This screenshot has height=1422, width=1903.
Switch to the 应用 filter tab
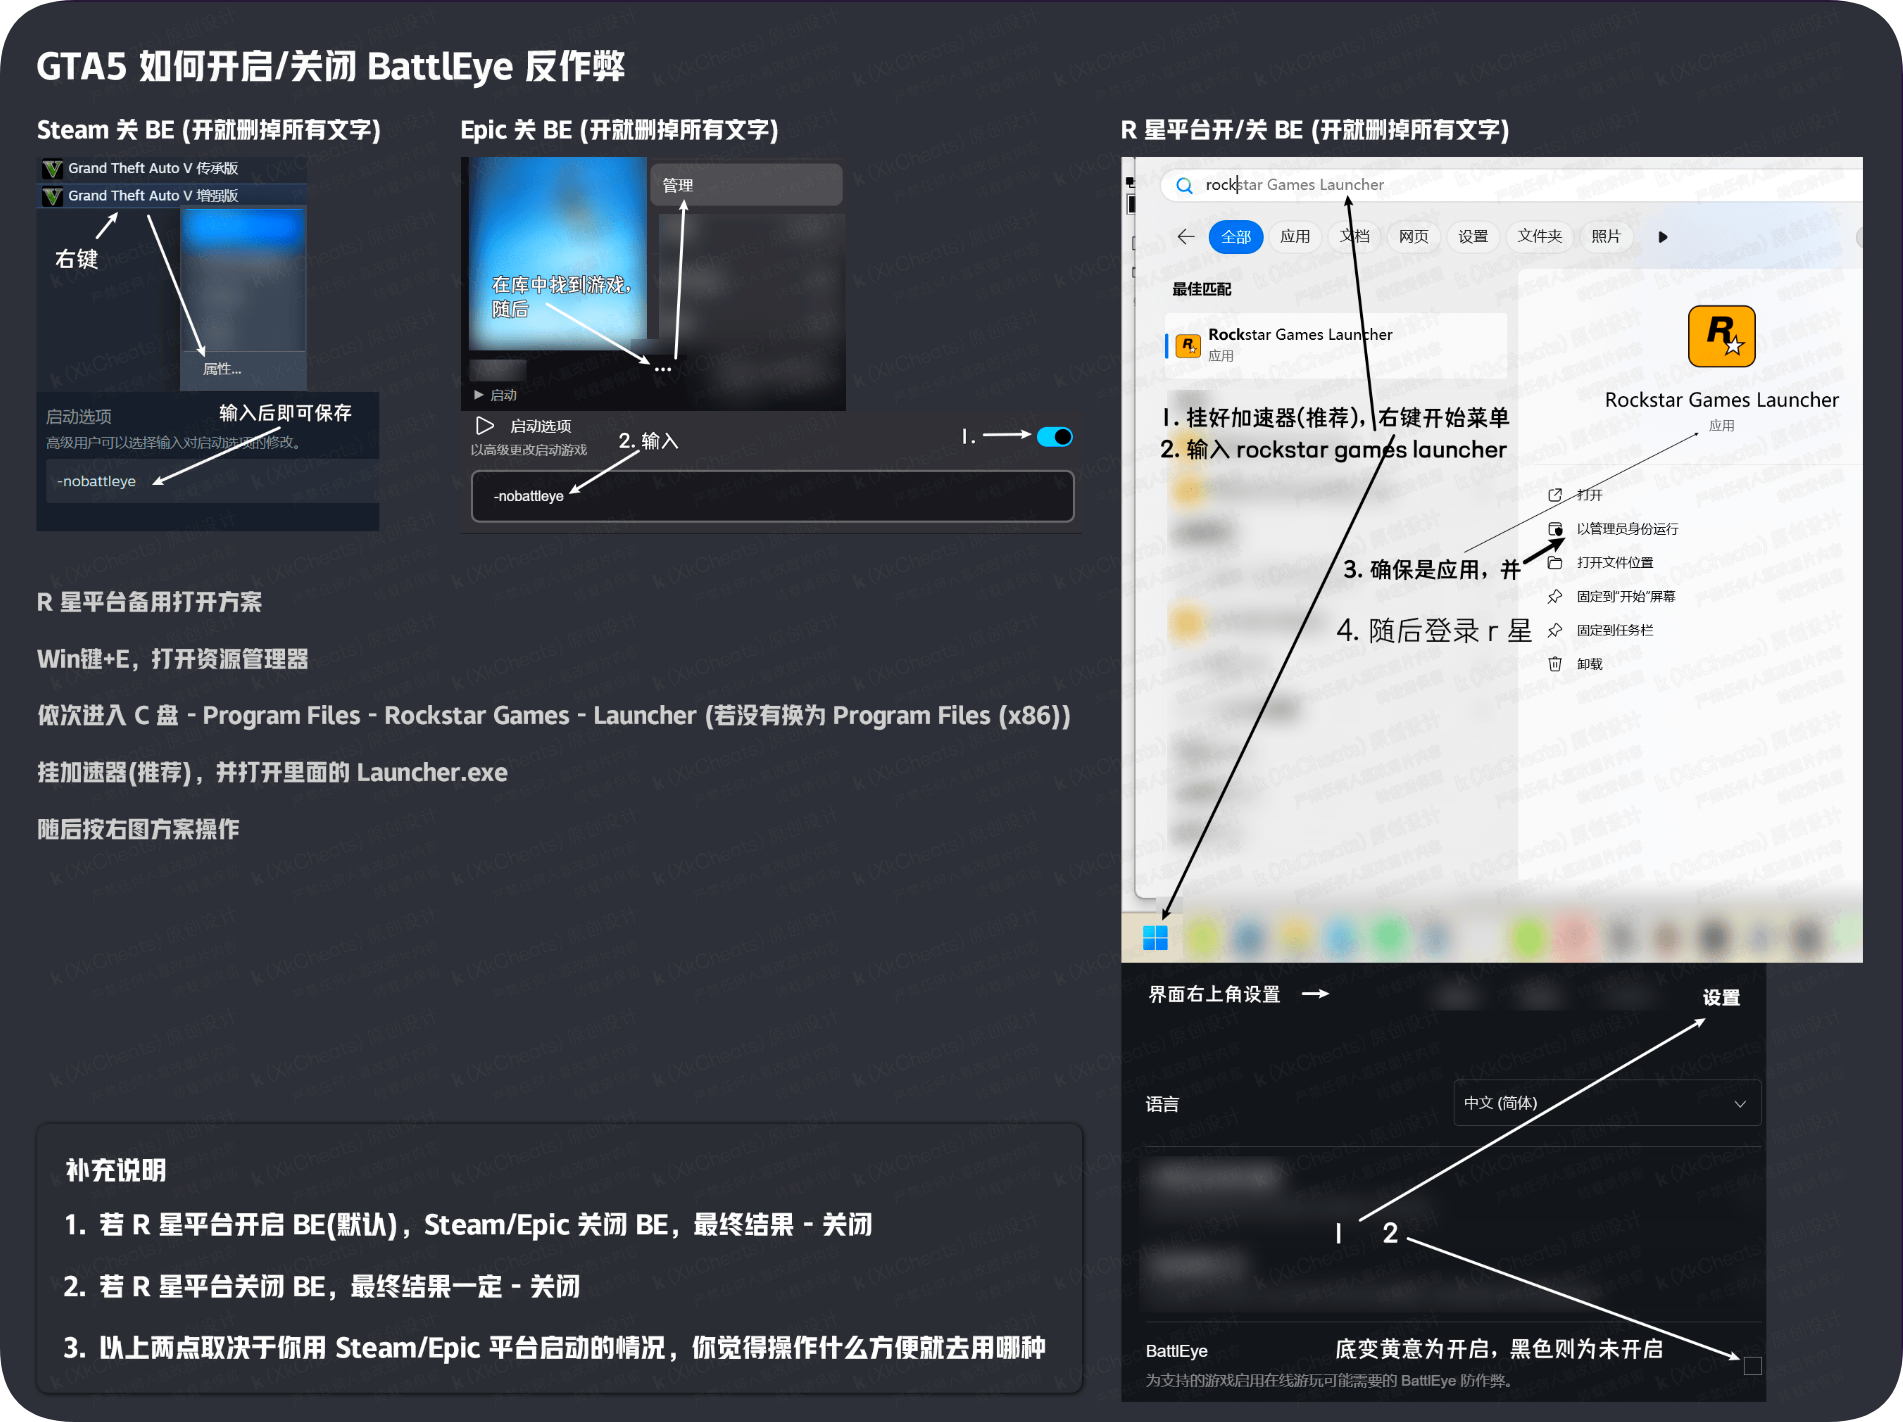1296,237
